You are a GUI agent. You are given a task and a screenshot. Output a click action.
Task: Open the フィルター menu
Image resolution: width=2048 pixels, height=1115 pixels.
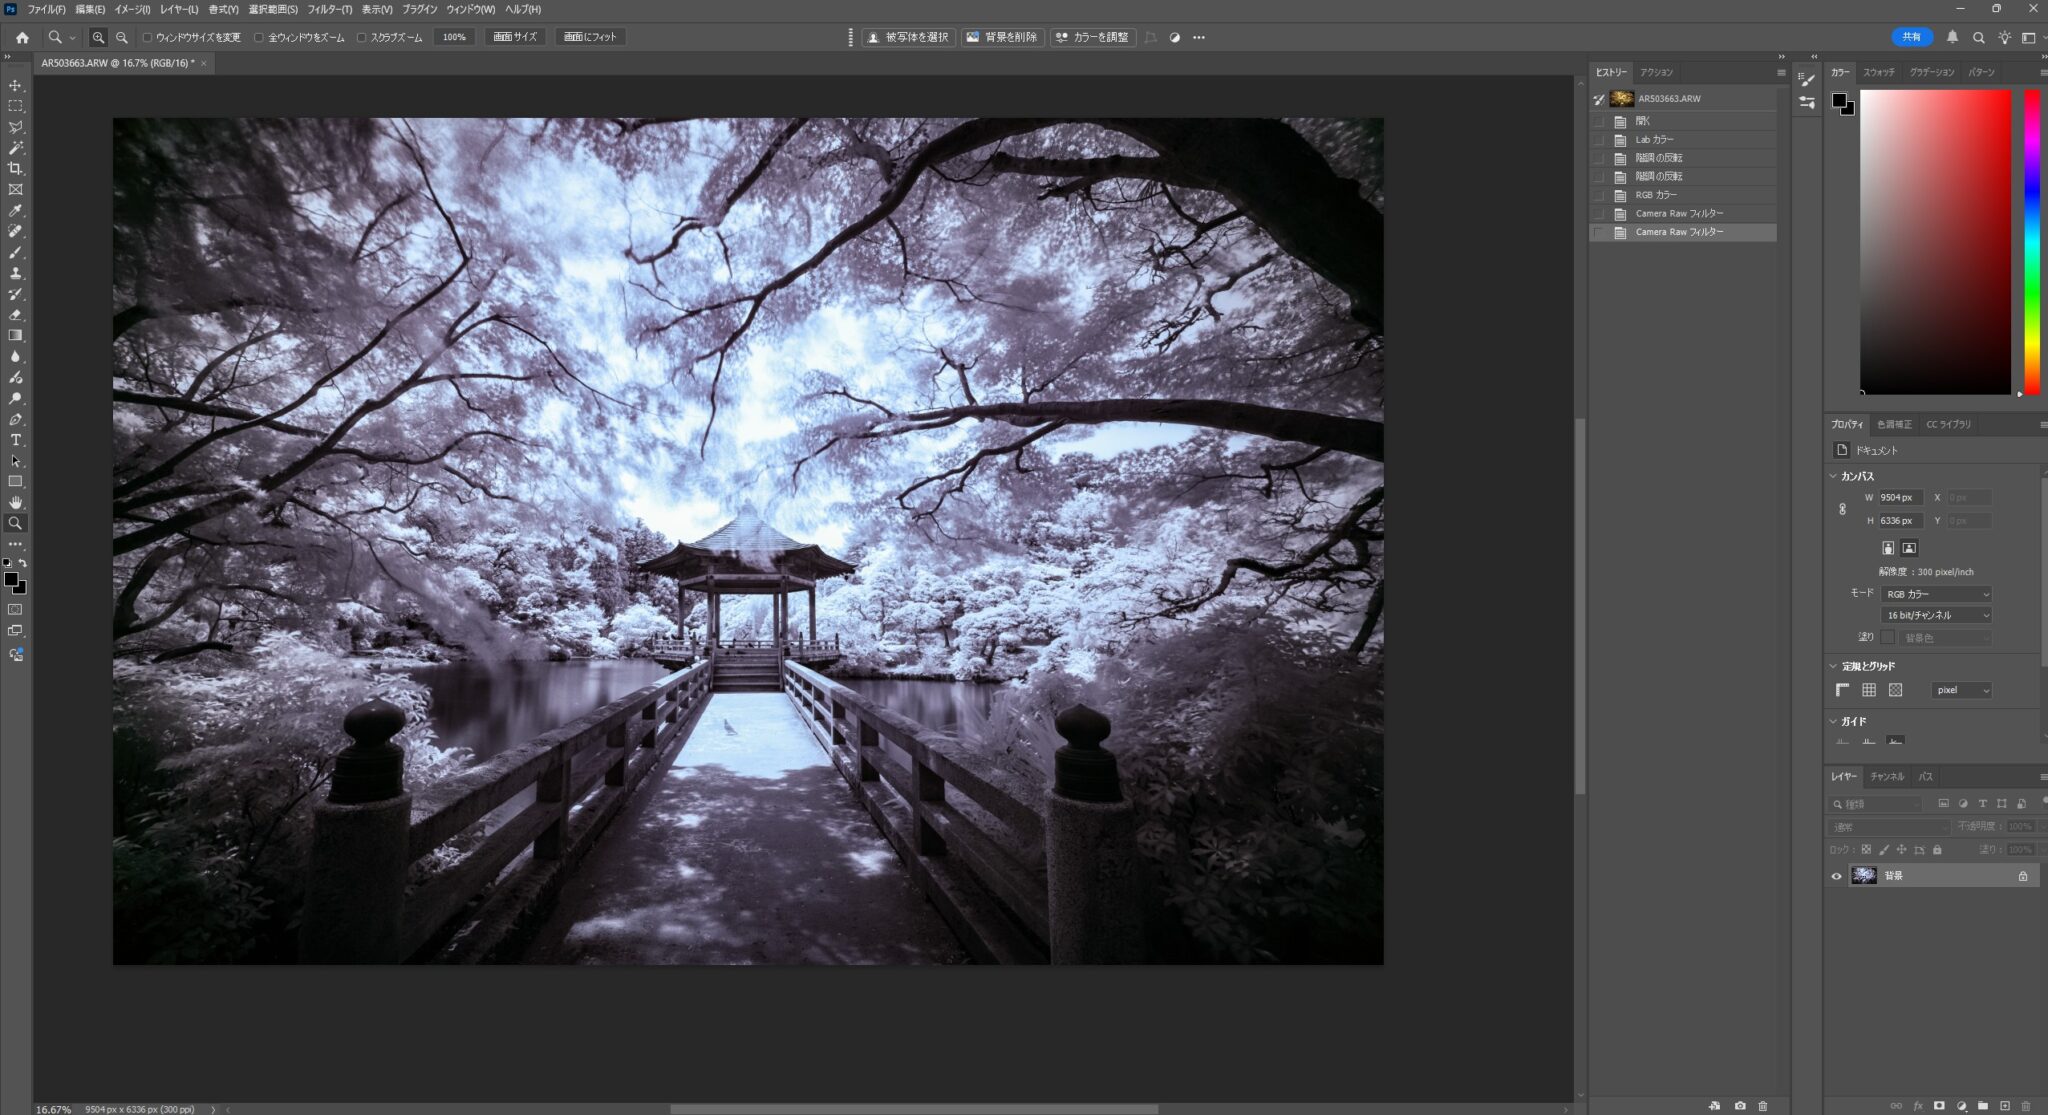click(x=329, y=9)
